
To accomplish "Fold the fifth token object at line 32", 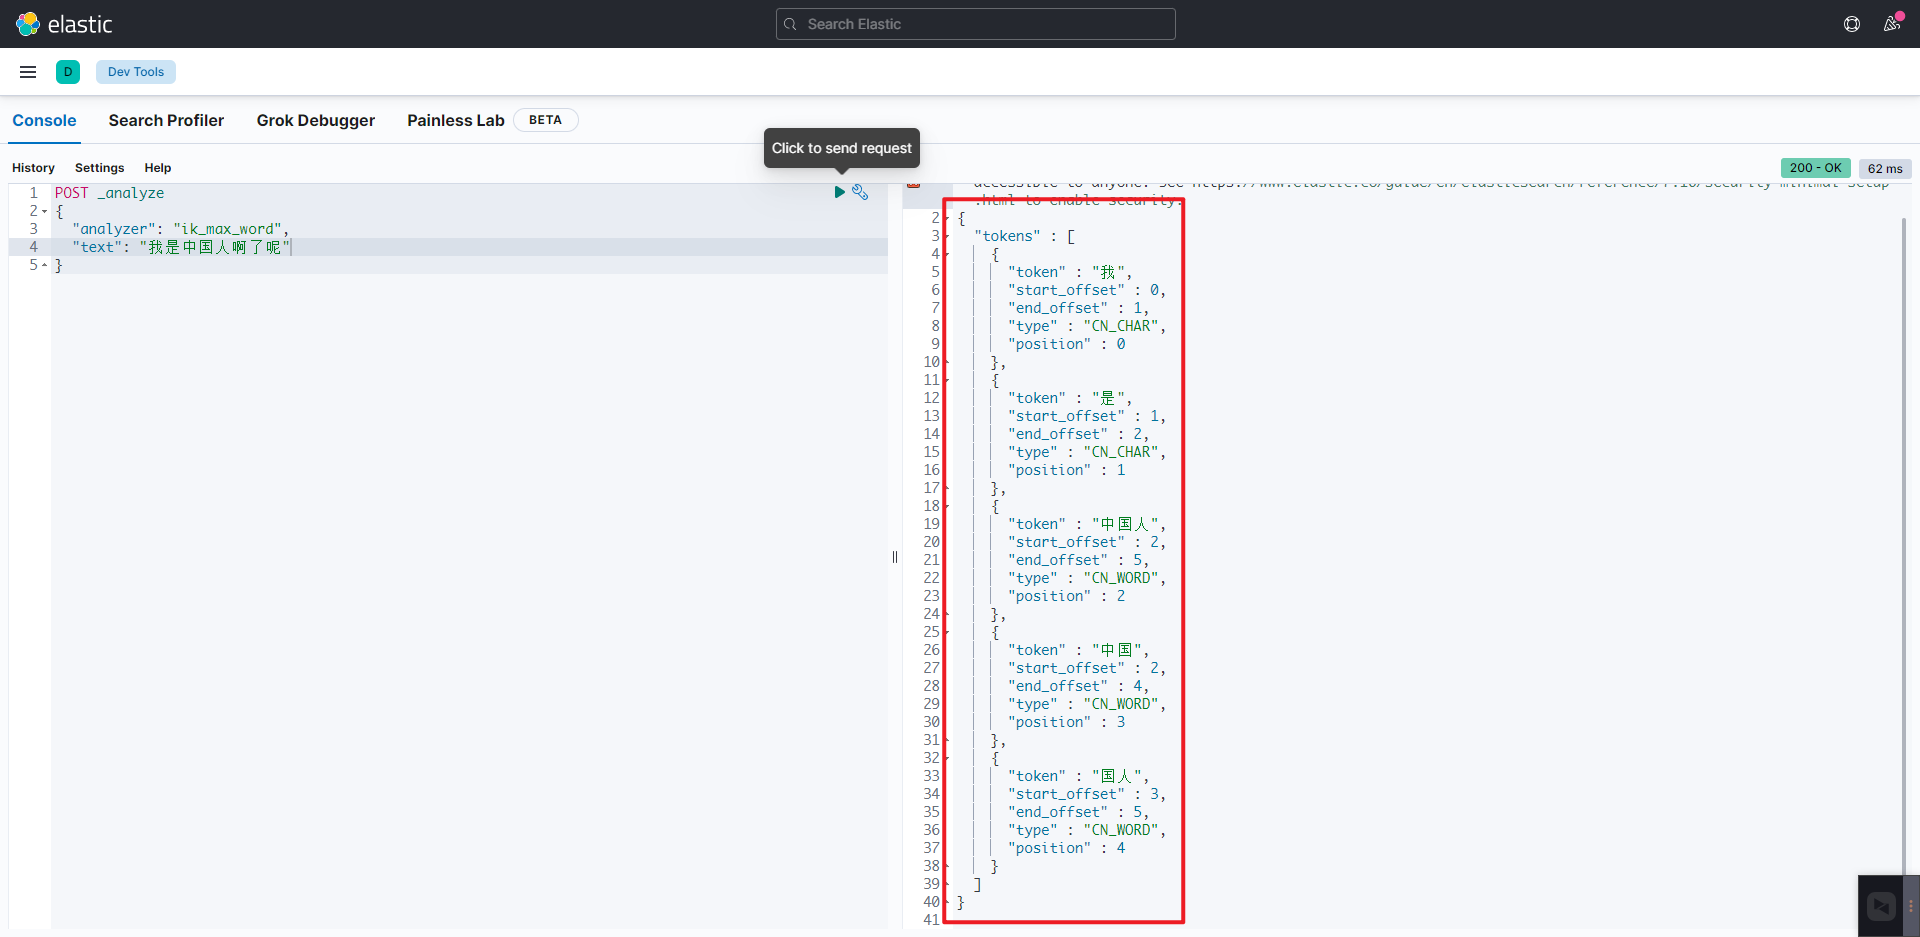I will click(x=947, y=758).
